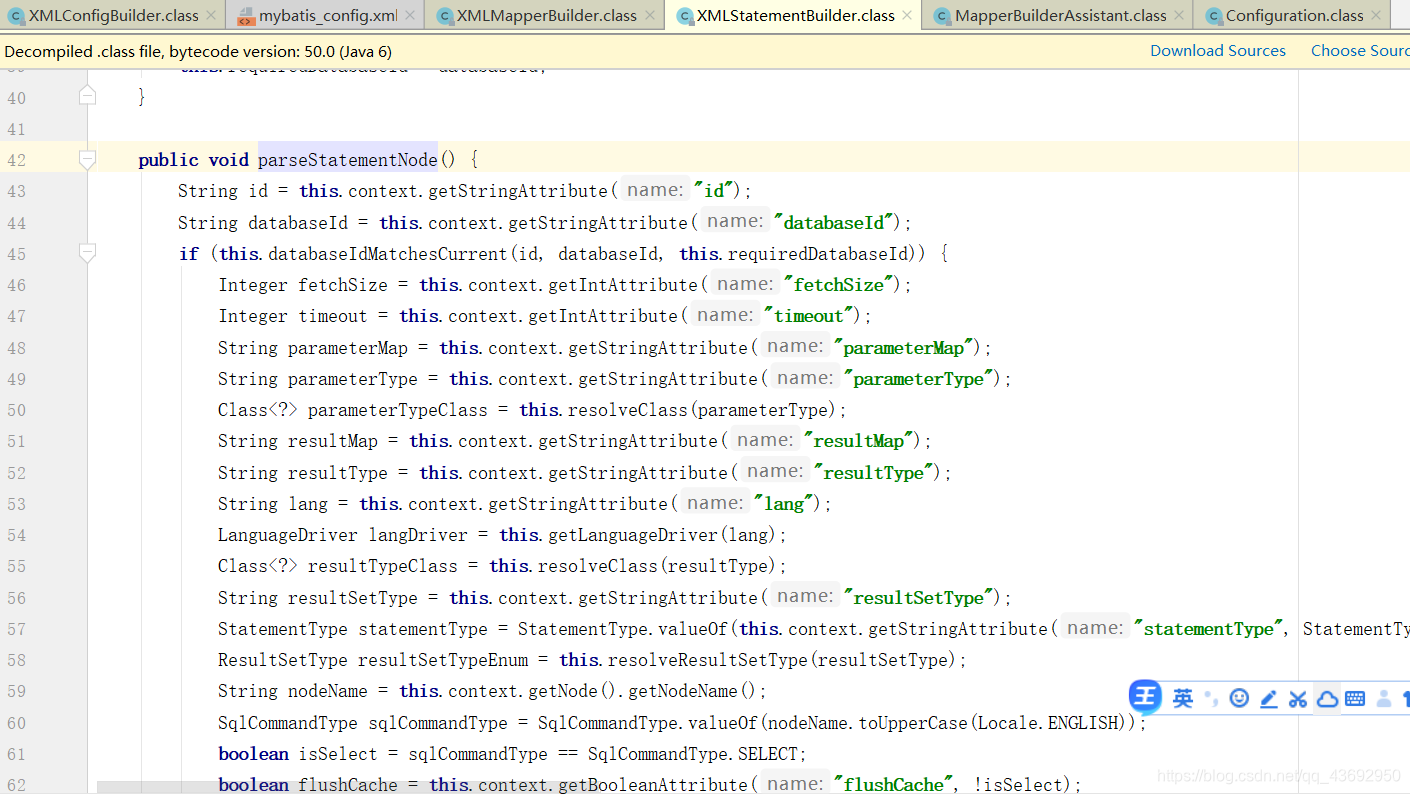The width and height of the screenshot is (1410, 794).
Task: Switch to the XMLConfigBuilder.class tab
Action: point(113,15)
